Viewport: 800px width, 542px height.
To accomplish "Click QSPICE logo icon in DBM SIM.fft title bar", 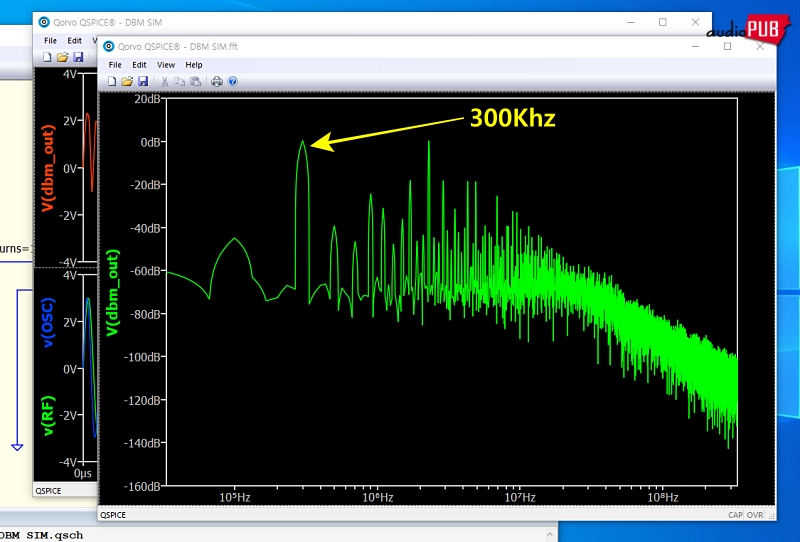I will pyautogui.click(x=109, y=46).
